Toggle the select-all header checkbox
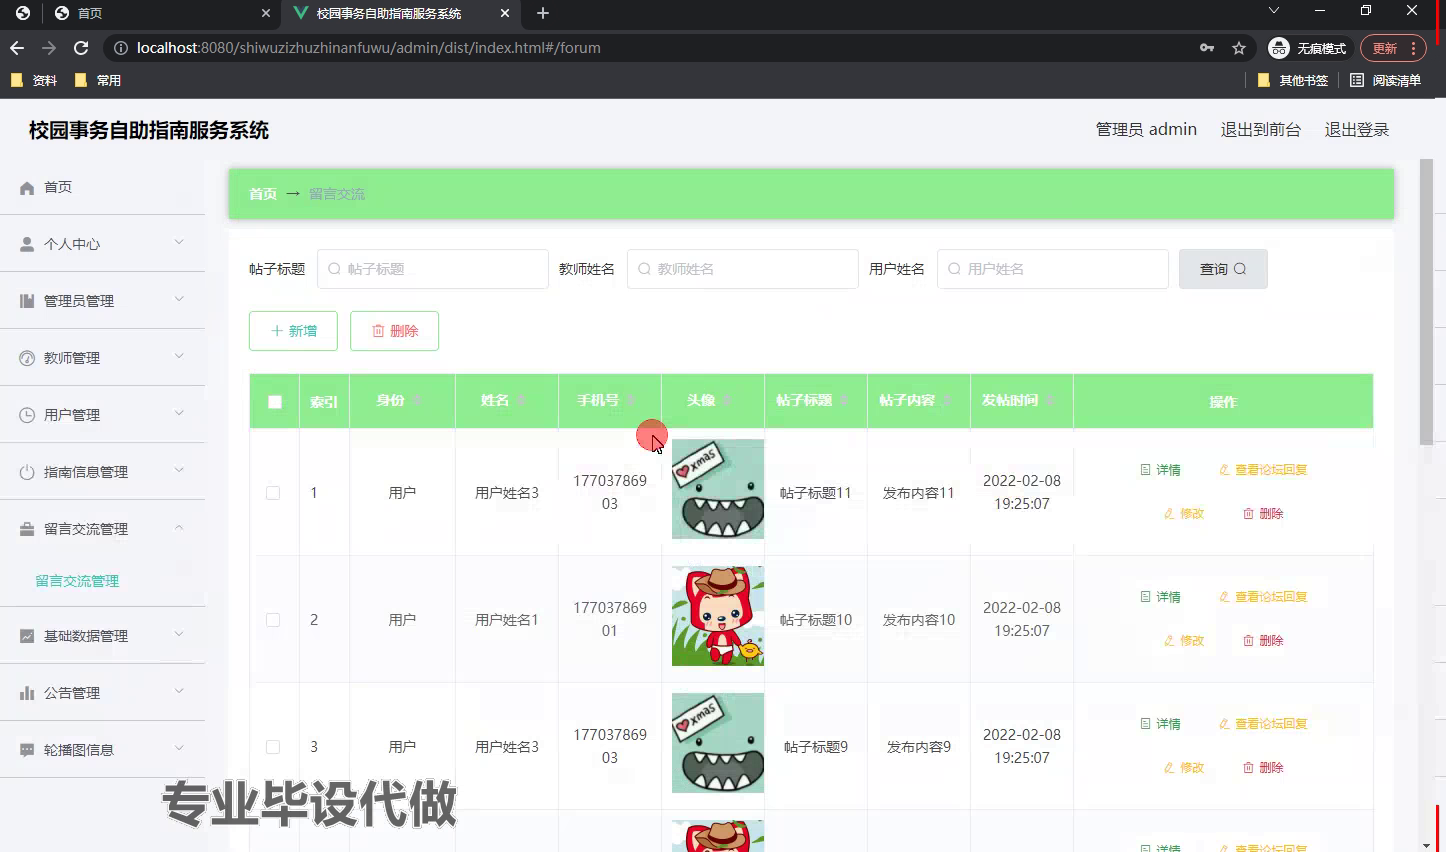Viewport: 1446px width, 852px height. [x=275, y=402]
